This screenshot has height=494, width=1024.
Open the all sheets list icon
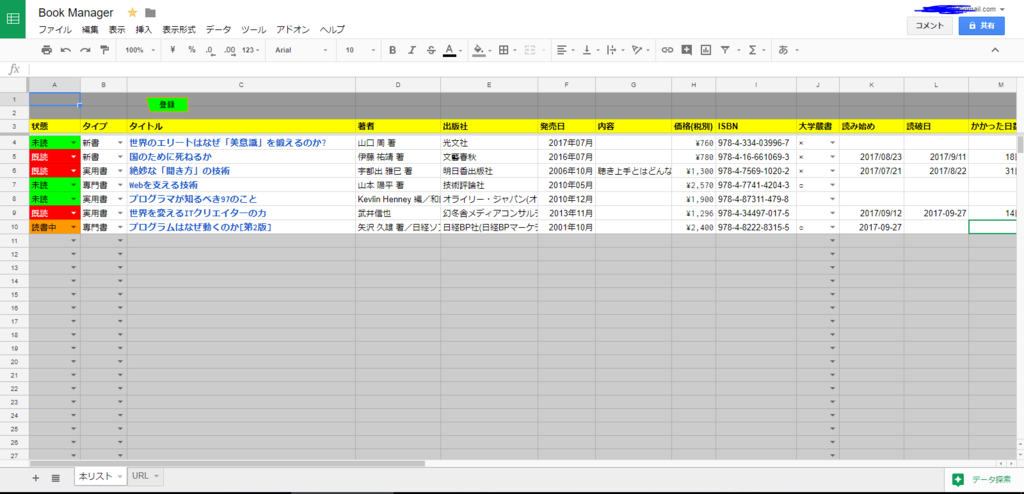click(x=56, y=478)
